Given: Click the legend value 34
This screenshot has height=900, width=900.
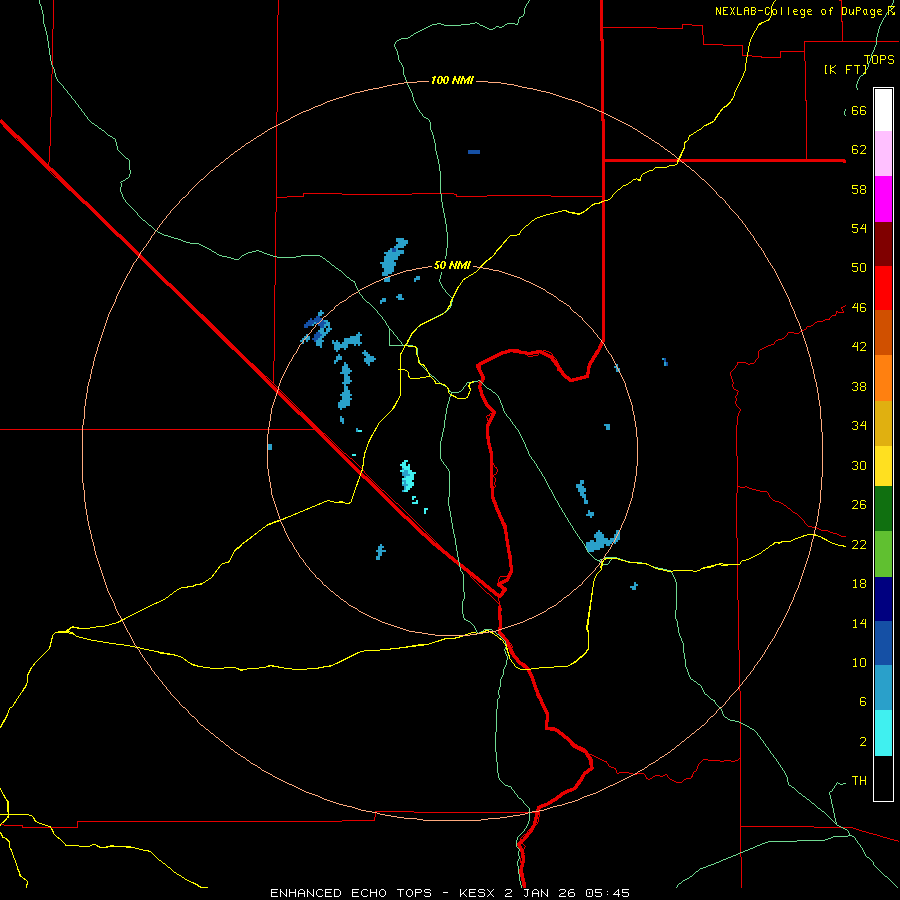Looking at the screenshot, I should click(x=859, y=426).
